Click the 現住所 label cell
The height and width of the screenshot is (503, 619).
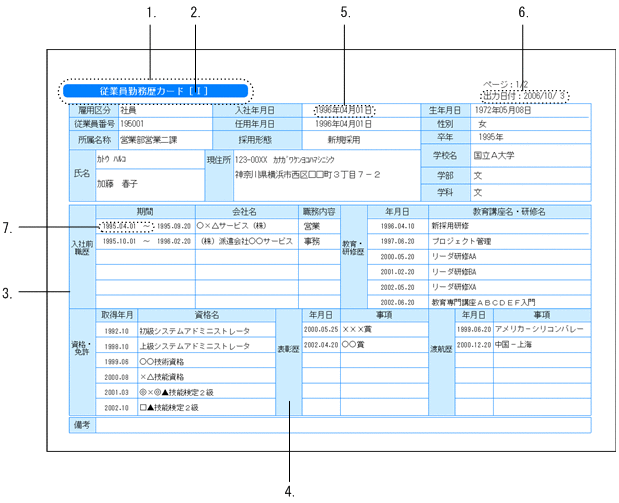219,175
